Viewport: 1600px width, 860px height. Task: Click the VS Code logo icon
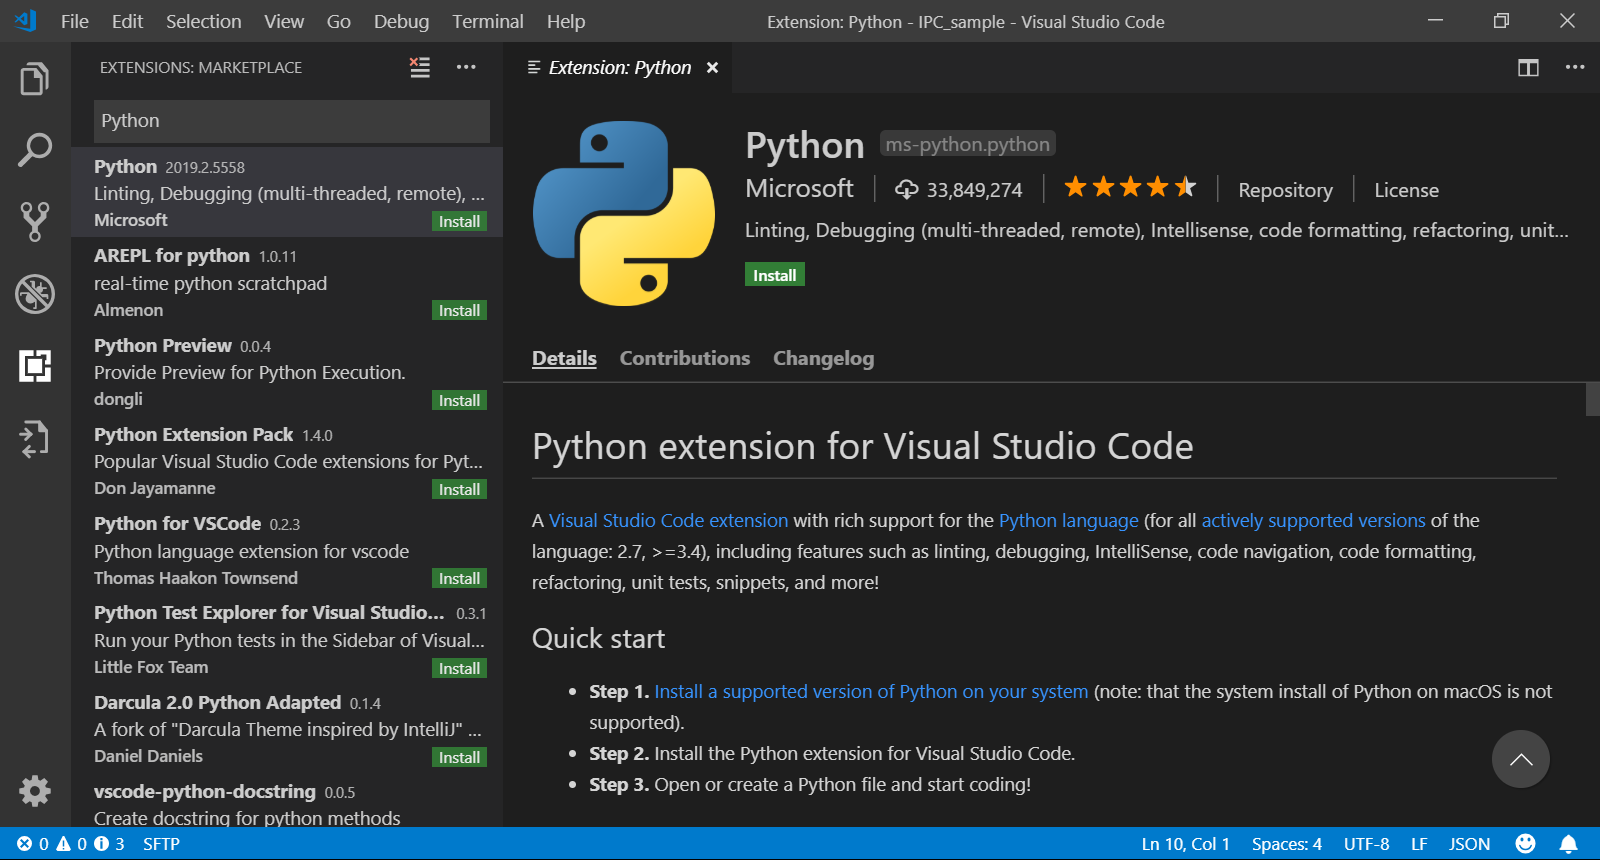(x=25, y=21)
